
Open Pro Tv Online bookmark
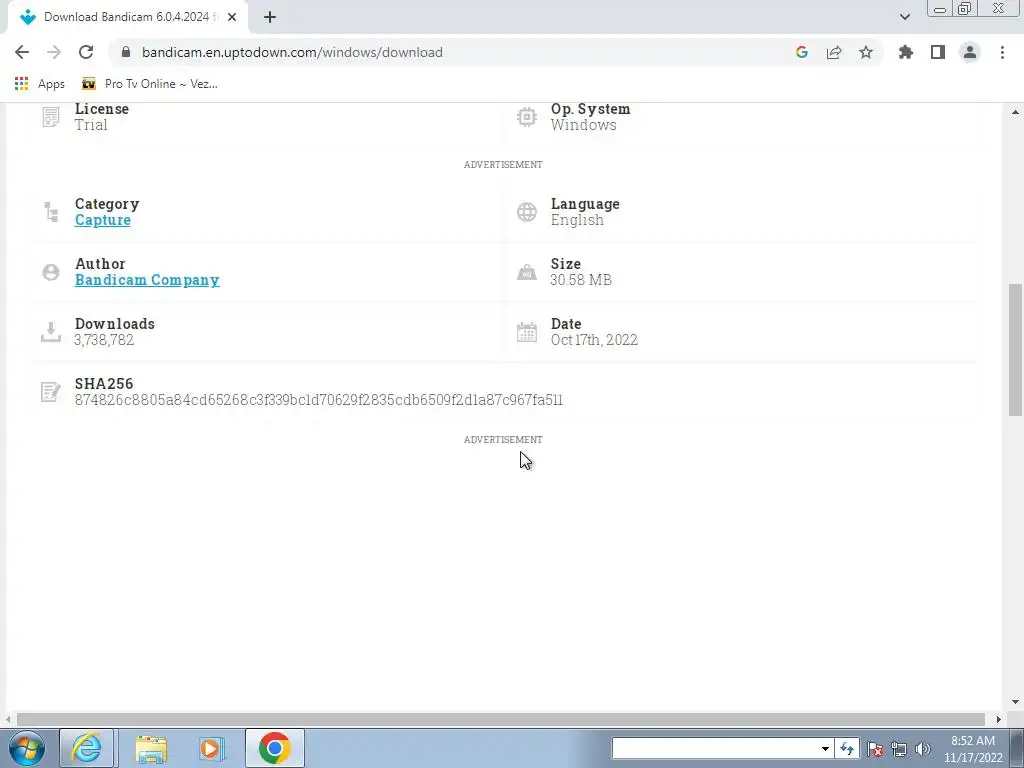(150, 84)
